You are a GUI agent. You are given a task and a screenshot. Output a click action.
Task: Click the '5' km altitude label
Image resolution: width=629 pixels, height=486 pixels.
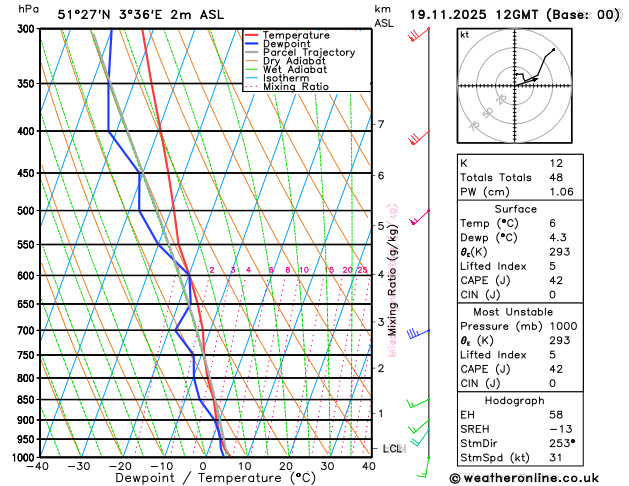point(381,226)
